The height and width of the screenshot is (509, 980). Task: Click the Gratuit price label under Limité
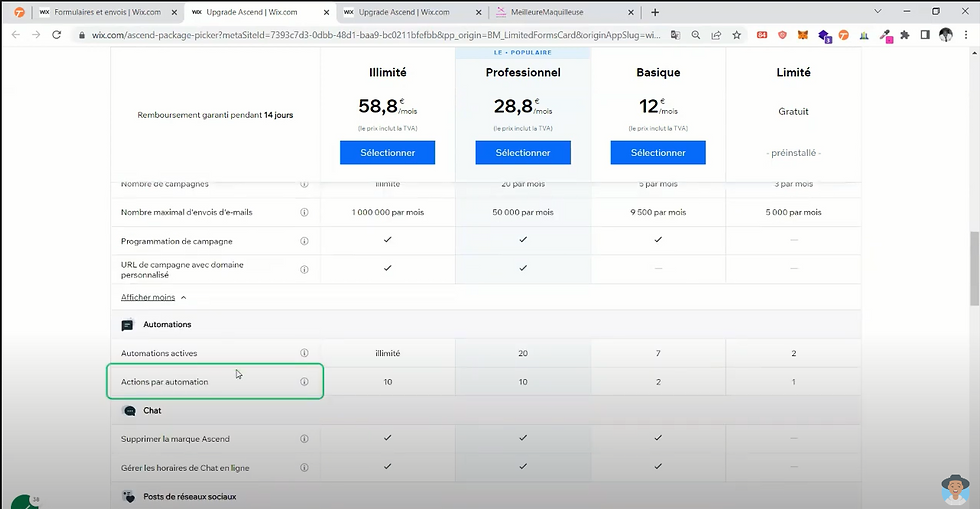click(x=794, y=111)
